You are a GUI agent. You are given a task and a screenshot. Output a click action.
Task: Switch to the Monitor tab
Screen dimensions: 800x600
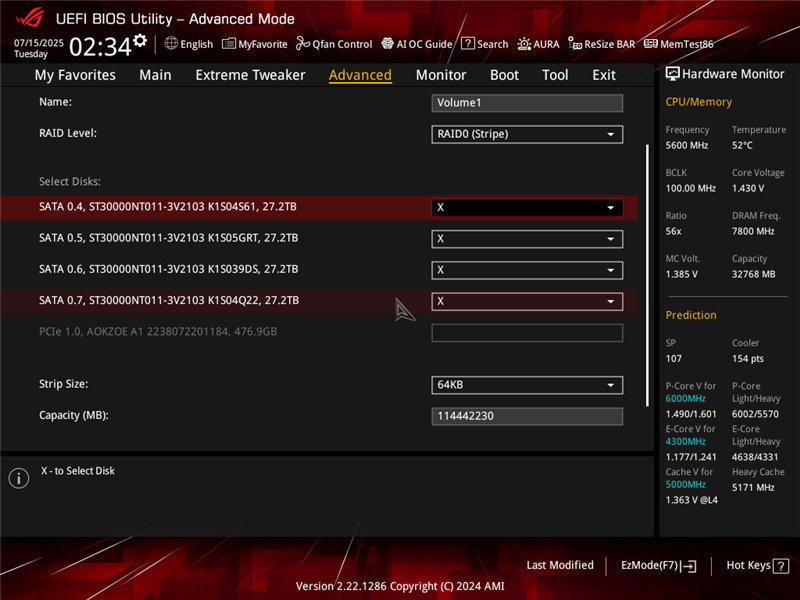(441, 75)
